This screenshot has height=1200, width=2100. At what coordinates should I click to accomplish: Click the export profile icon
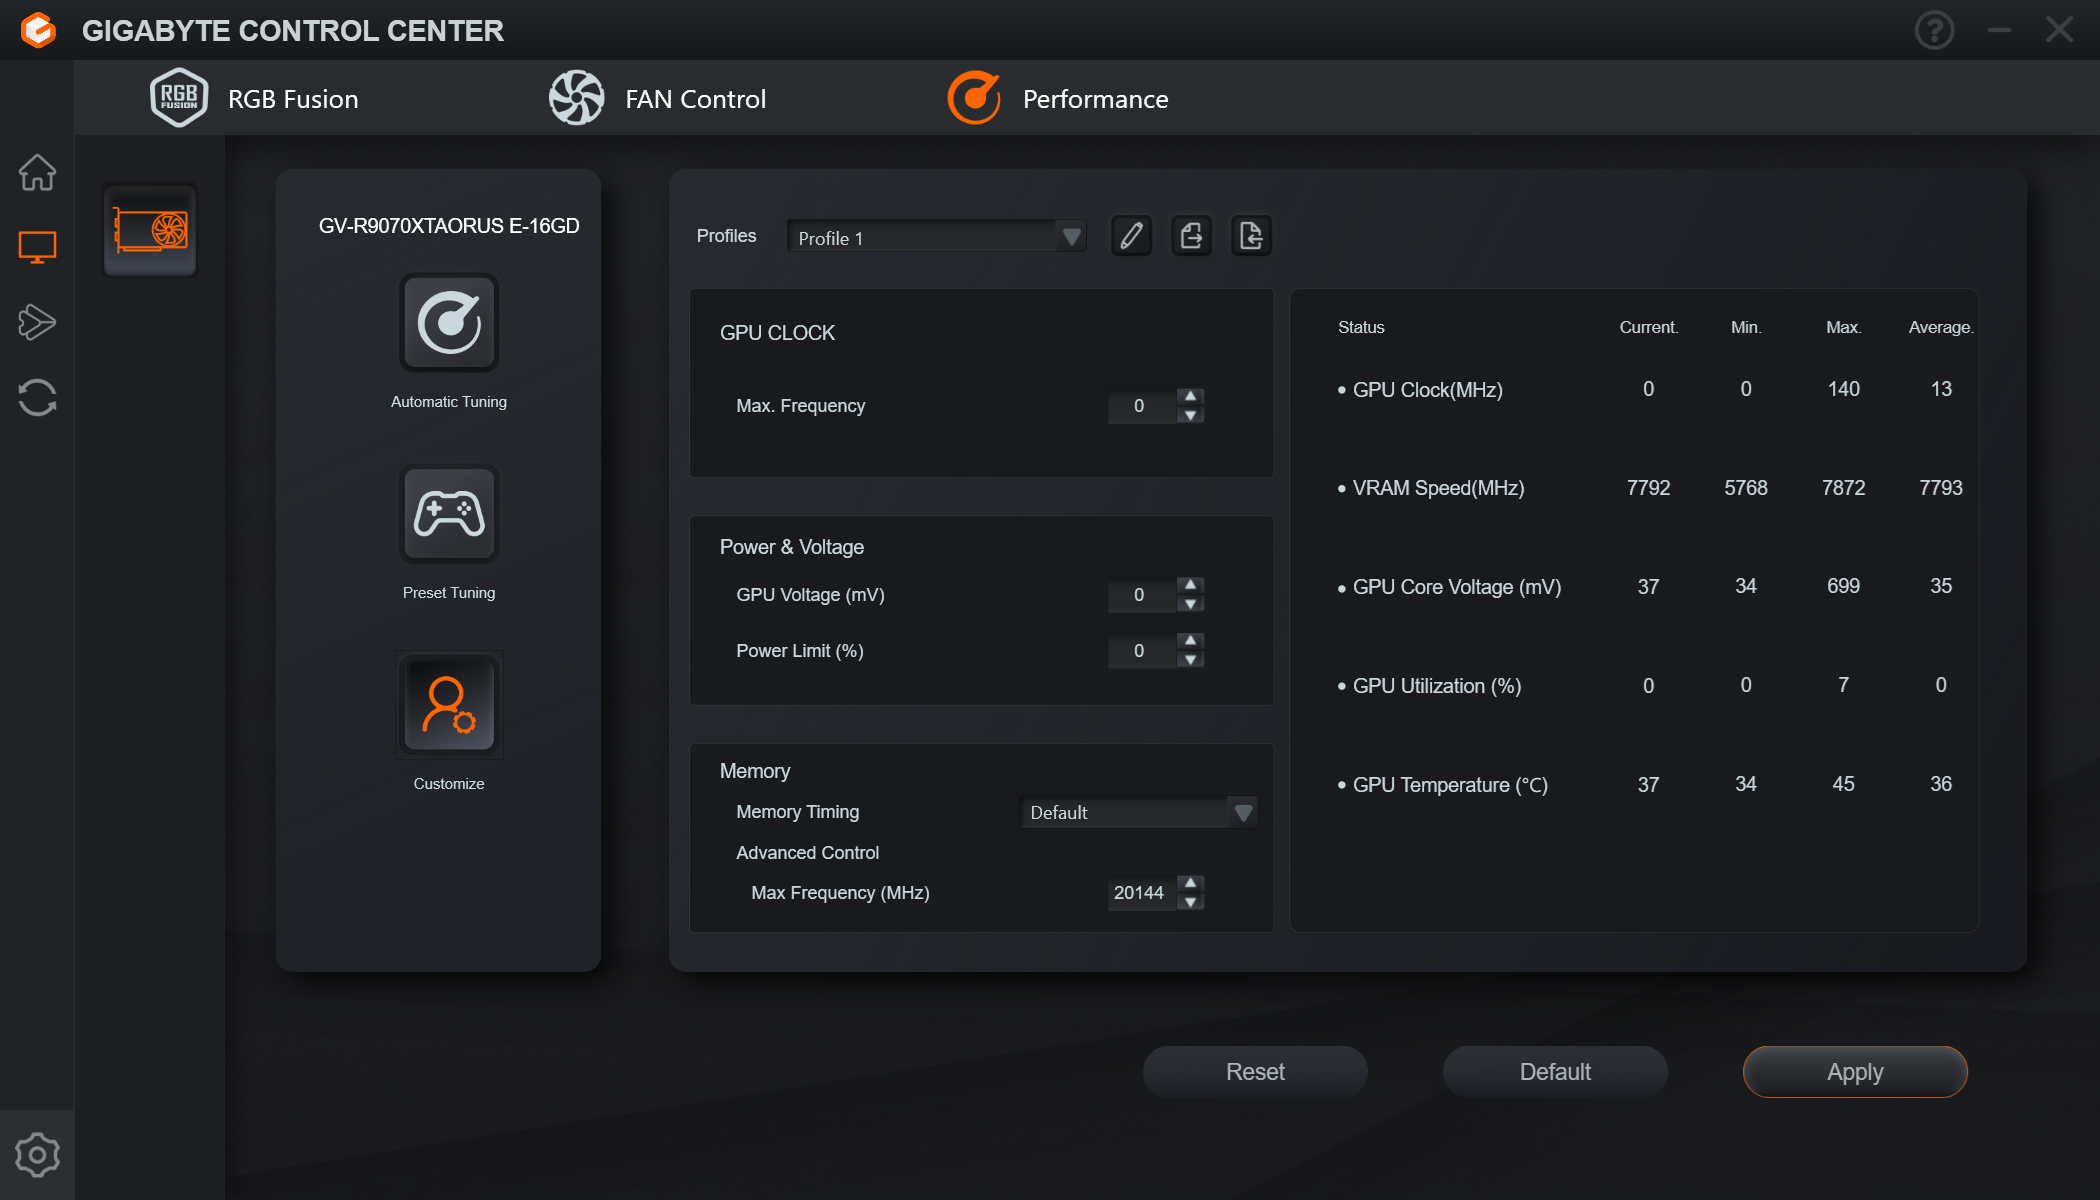click(x=1191, y=236)
